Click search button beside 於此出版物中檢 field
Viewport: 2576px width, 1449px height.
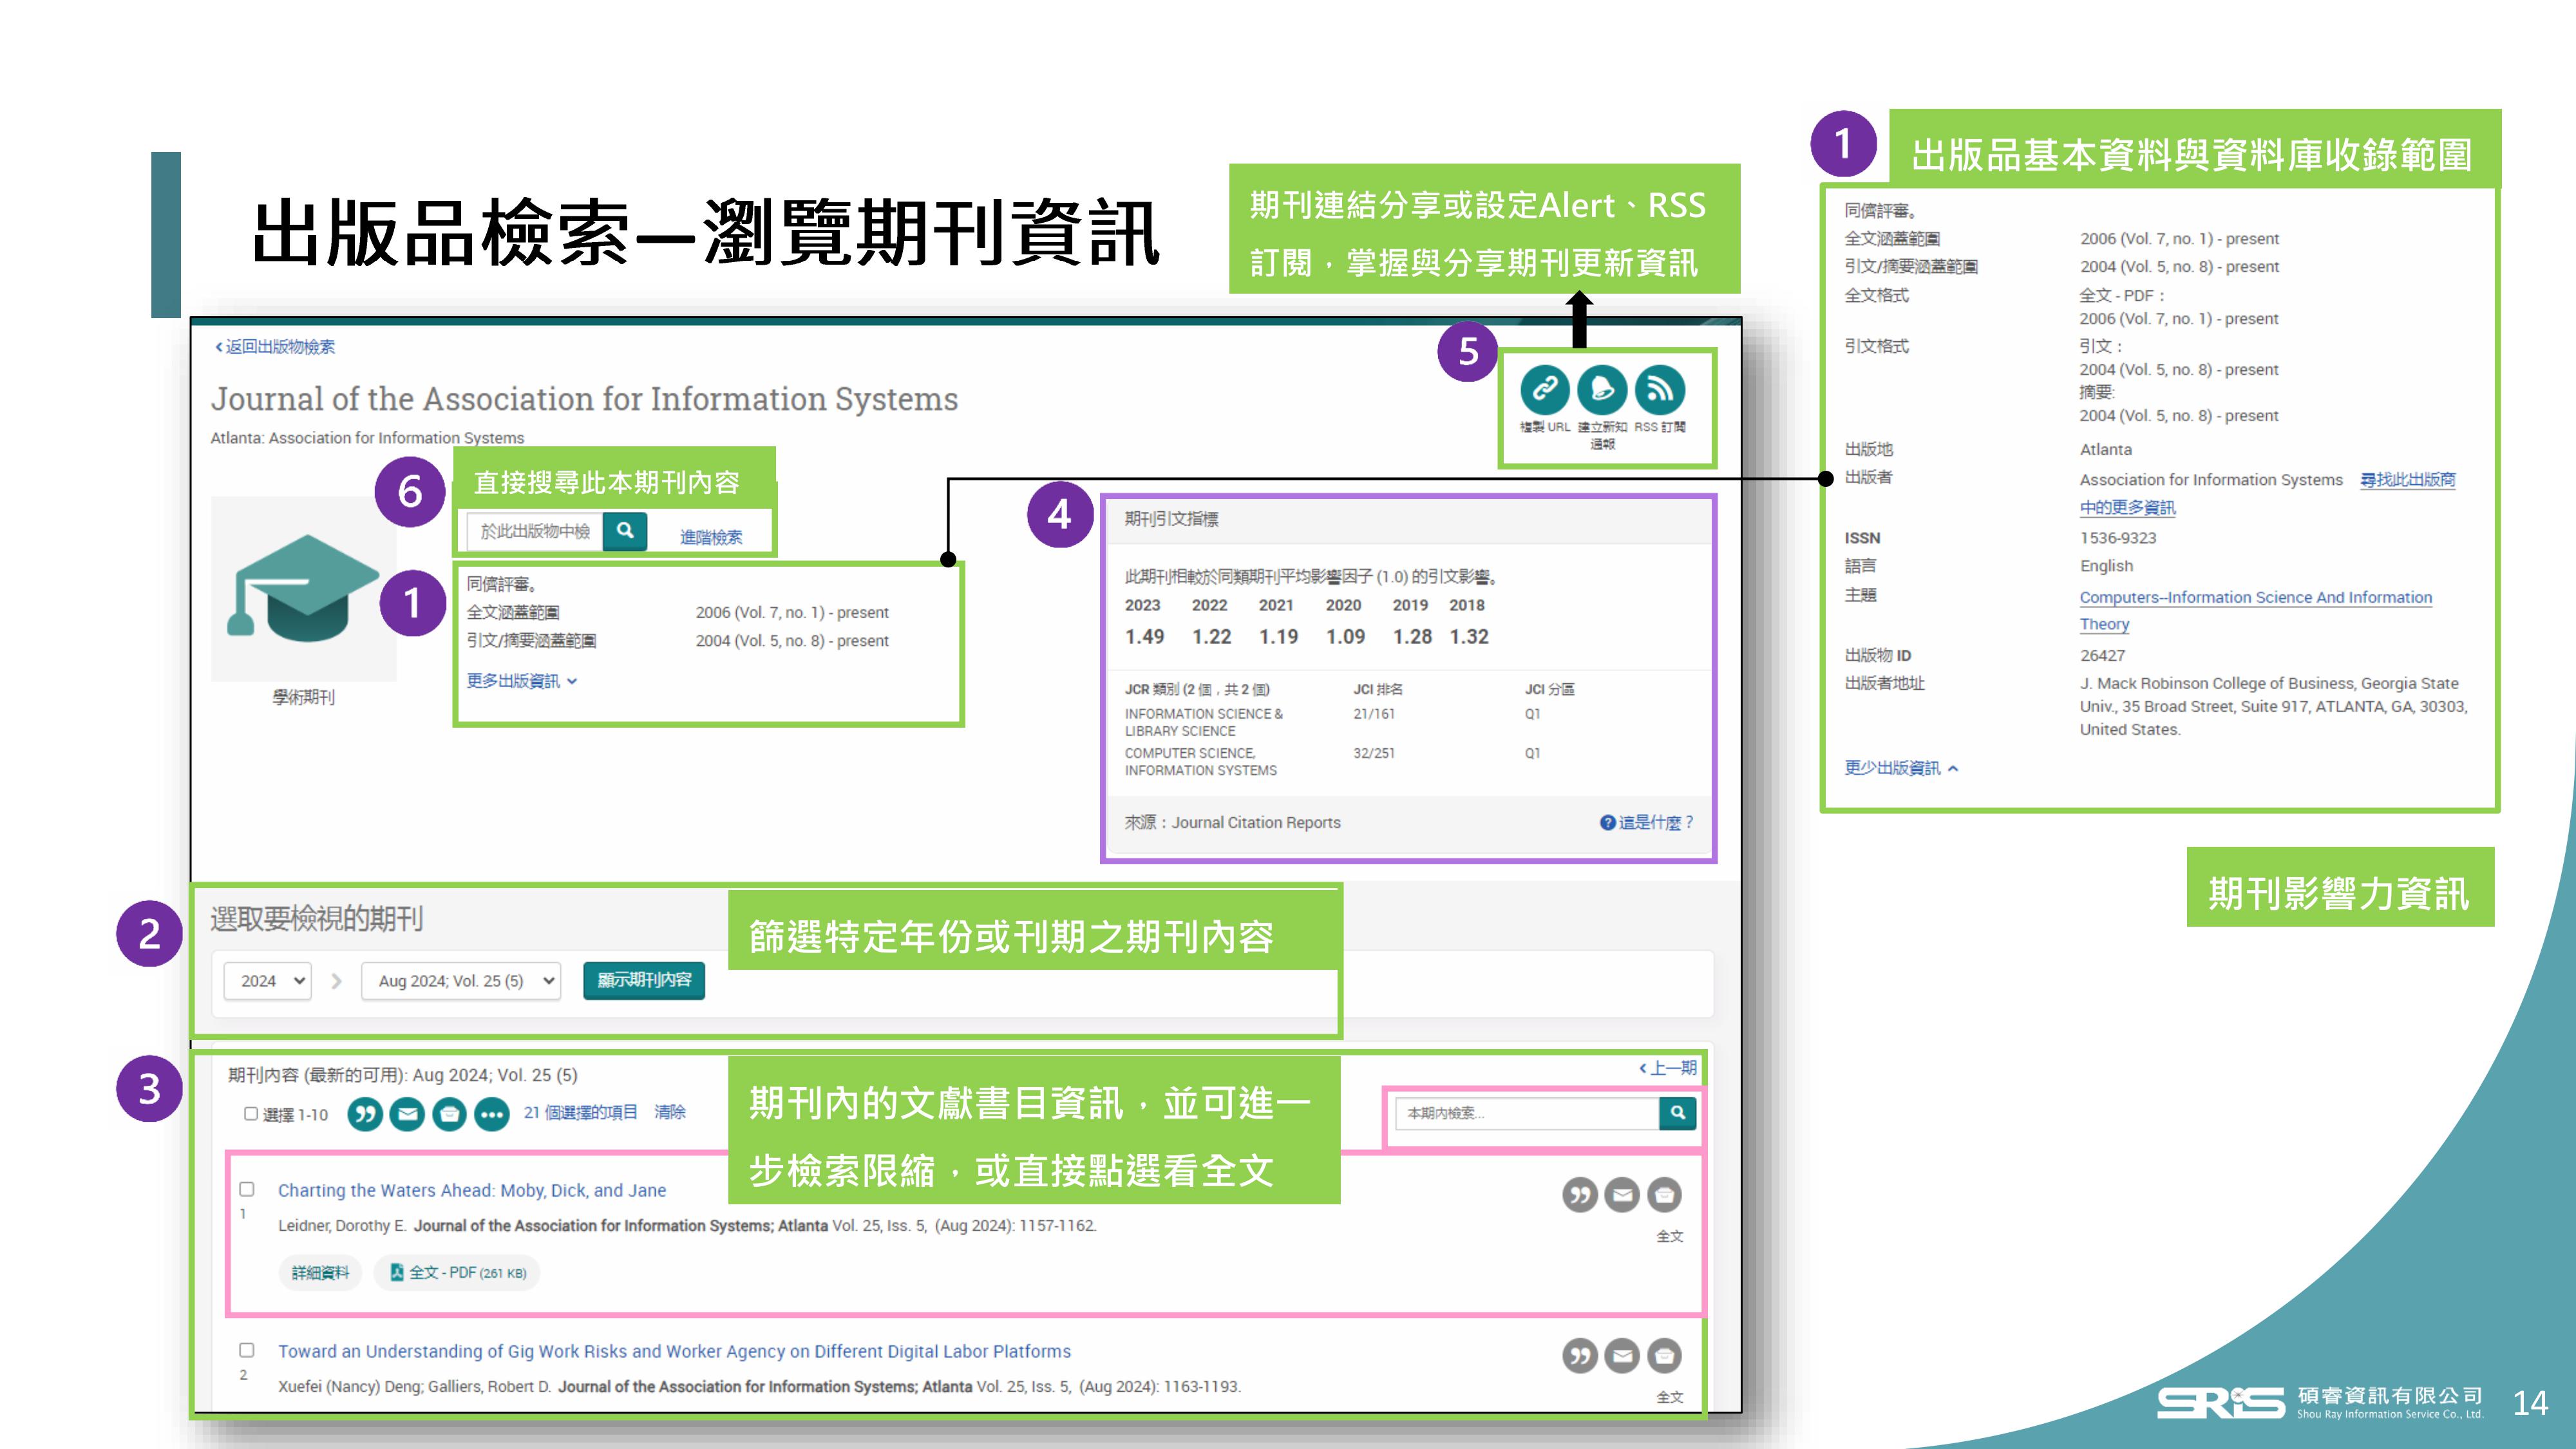(x=625, y=531)
